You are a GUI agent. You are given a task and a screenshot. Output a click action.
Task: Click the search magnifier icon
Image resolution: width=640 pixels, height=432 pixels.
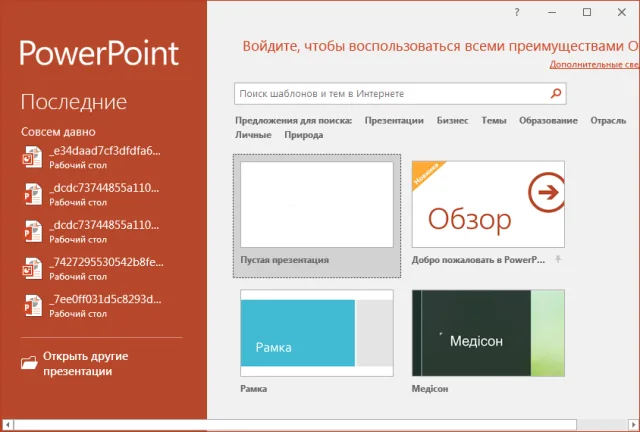tap(556, 94)
